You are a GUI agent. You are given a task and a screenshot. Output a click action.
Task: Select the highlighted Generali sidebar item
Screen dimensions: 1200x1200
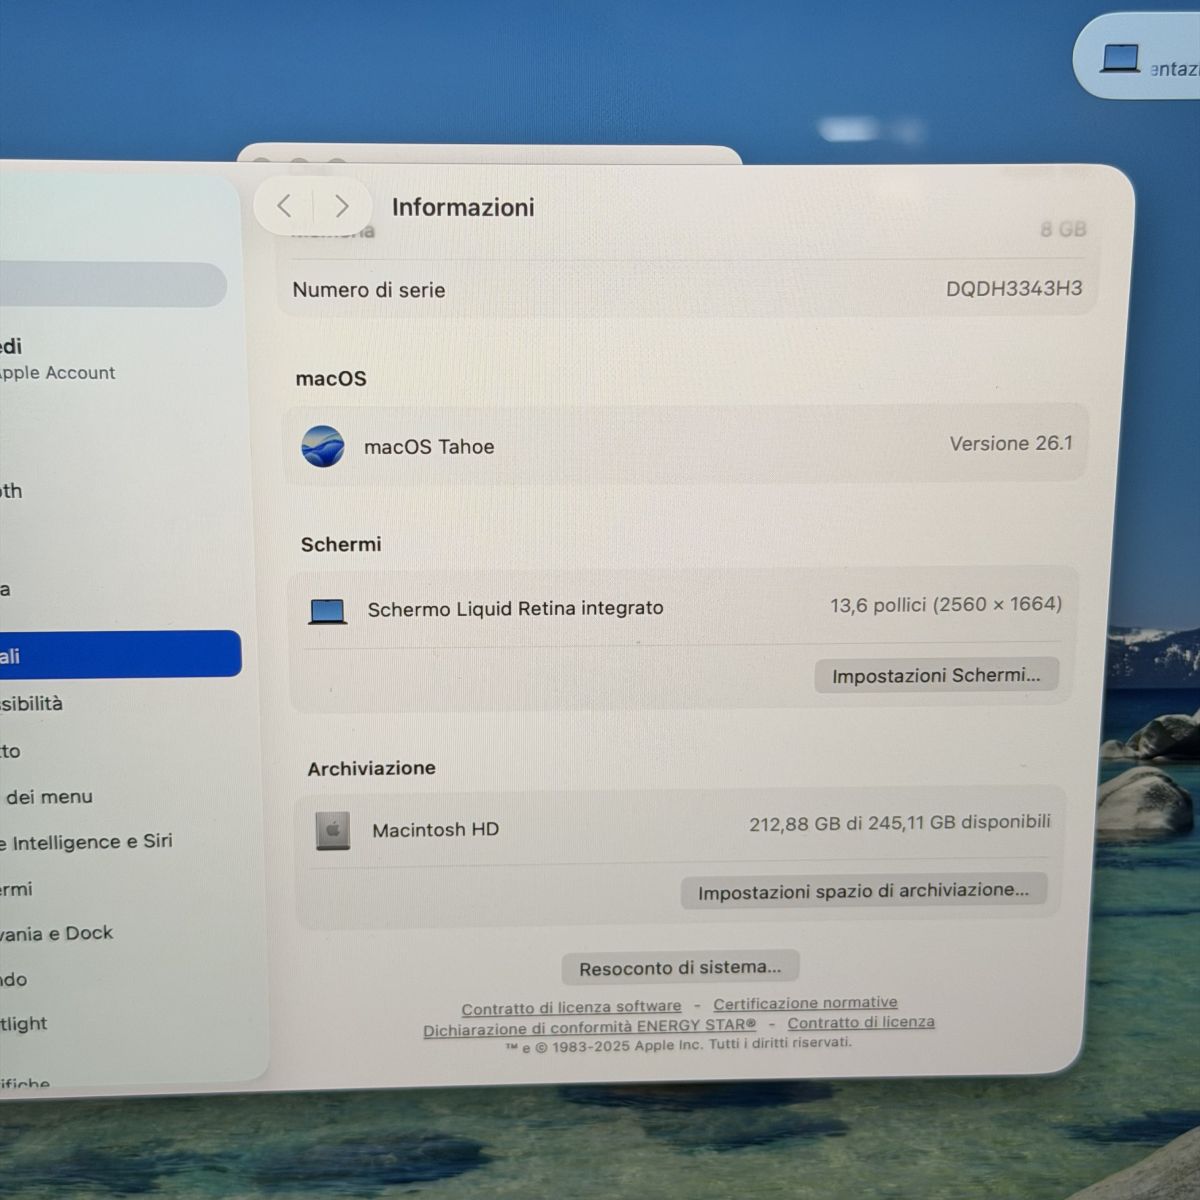pyautogui.click(x=110, y=655)
